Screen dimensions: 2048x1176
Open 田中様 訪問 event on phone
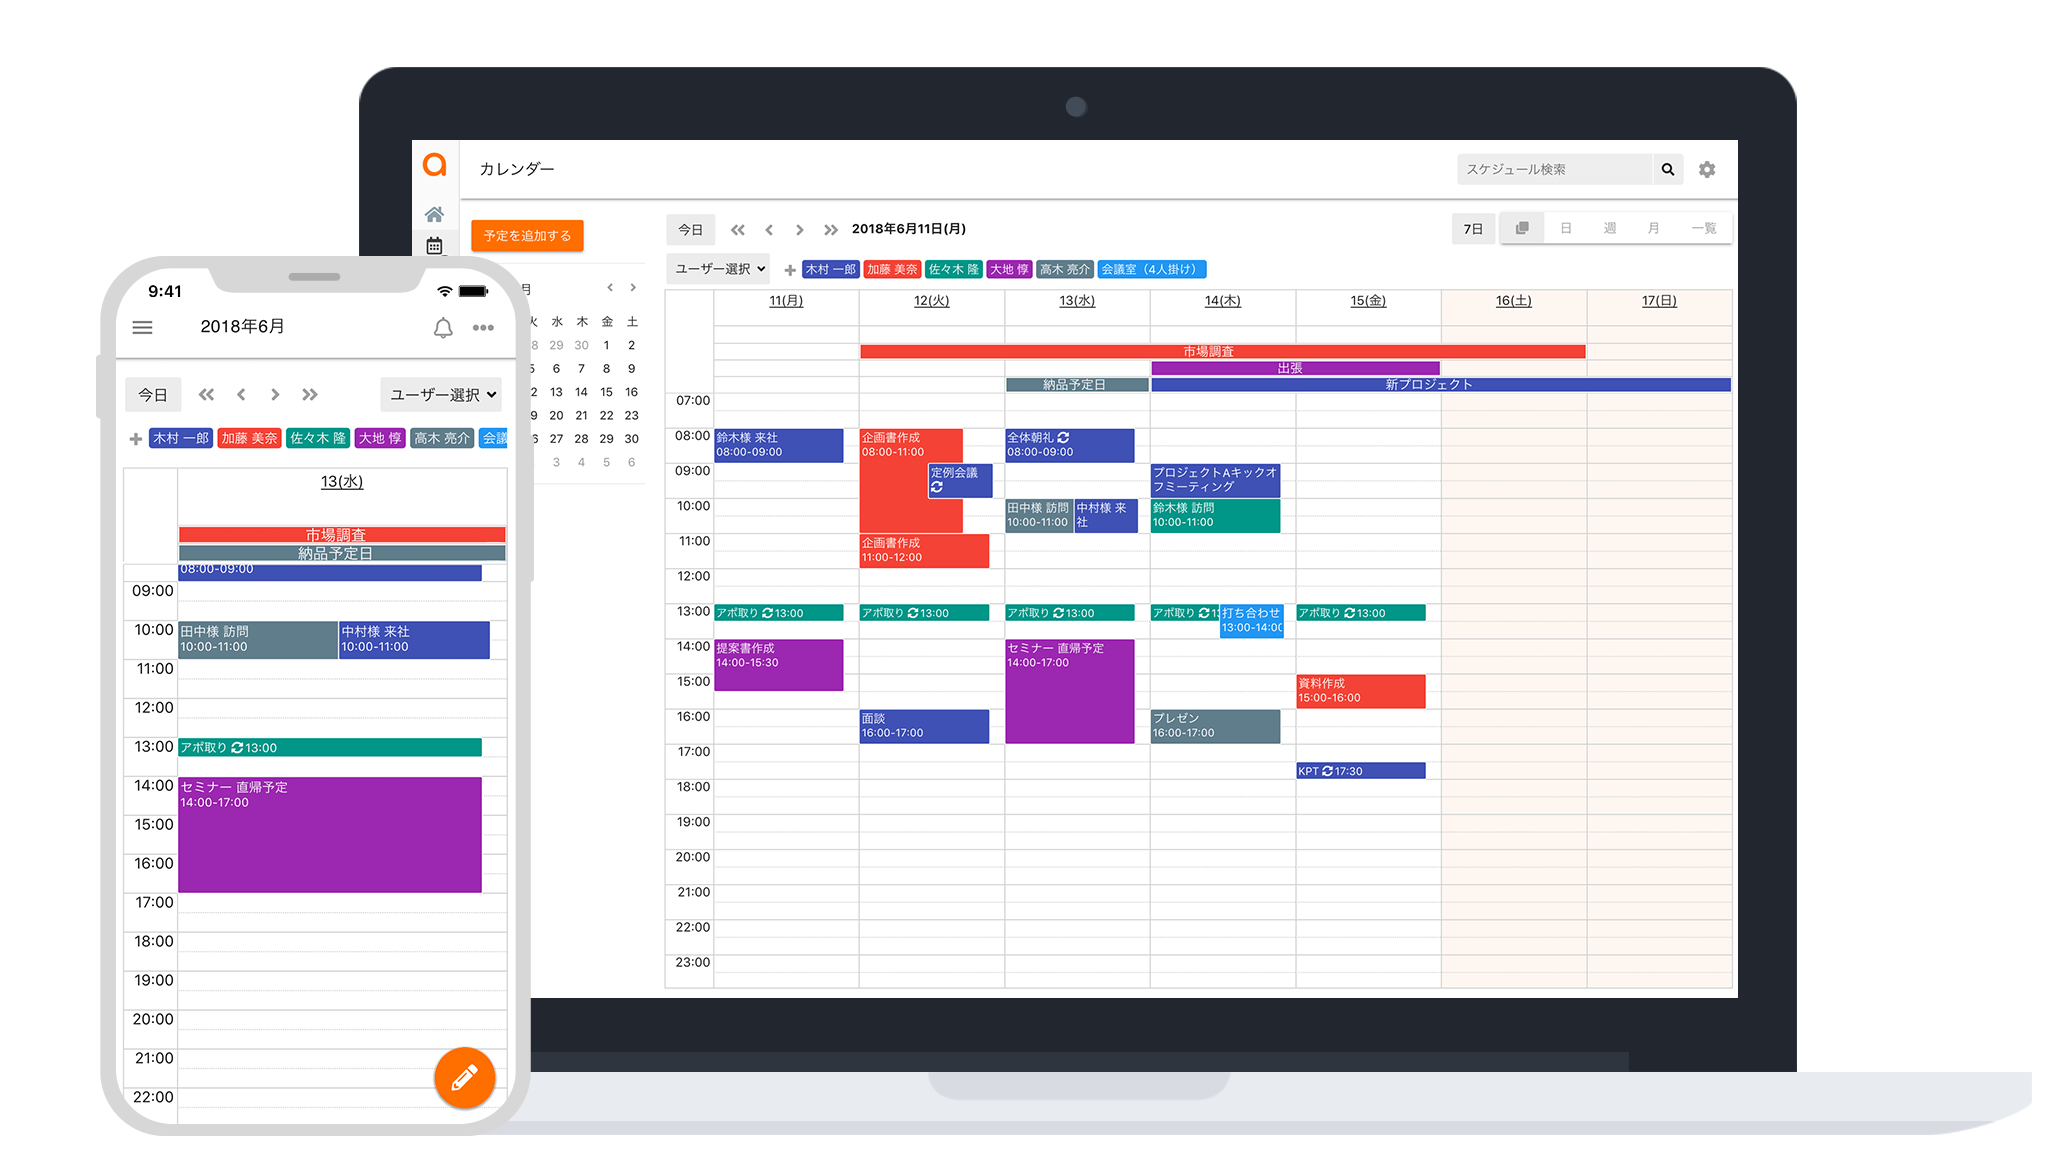[258, 640]
